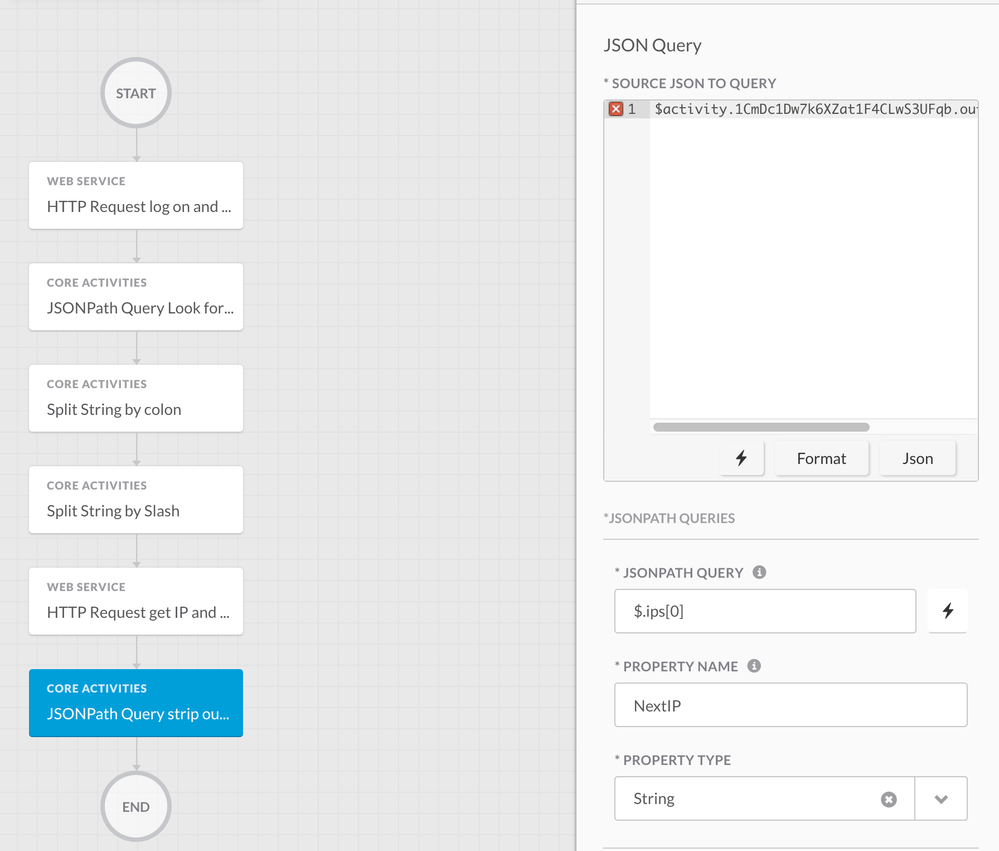999x851 pixels.
Task: Select the HTTP Request get IP activity
Action: (136, 601)
